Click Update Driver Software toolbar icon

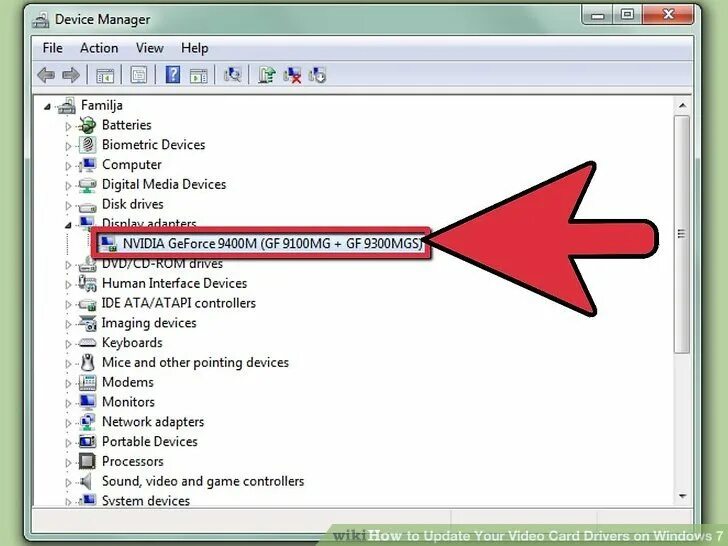tap(267, 75)
